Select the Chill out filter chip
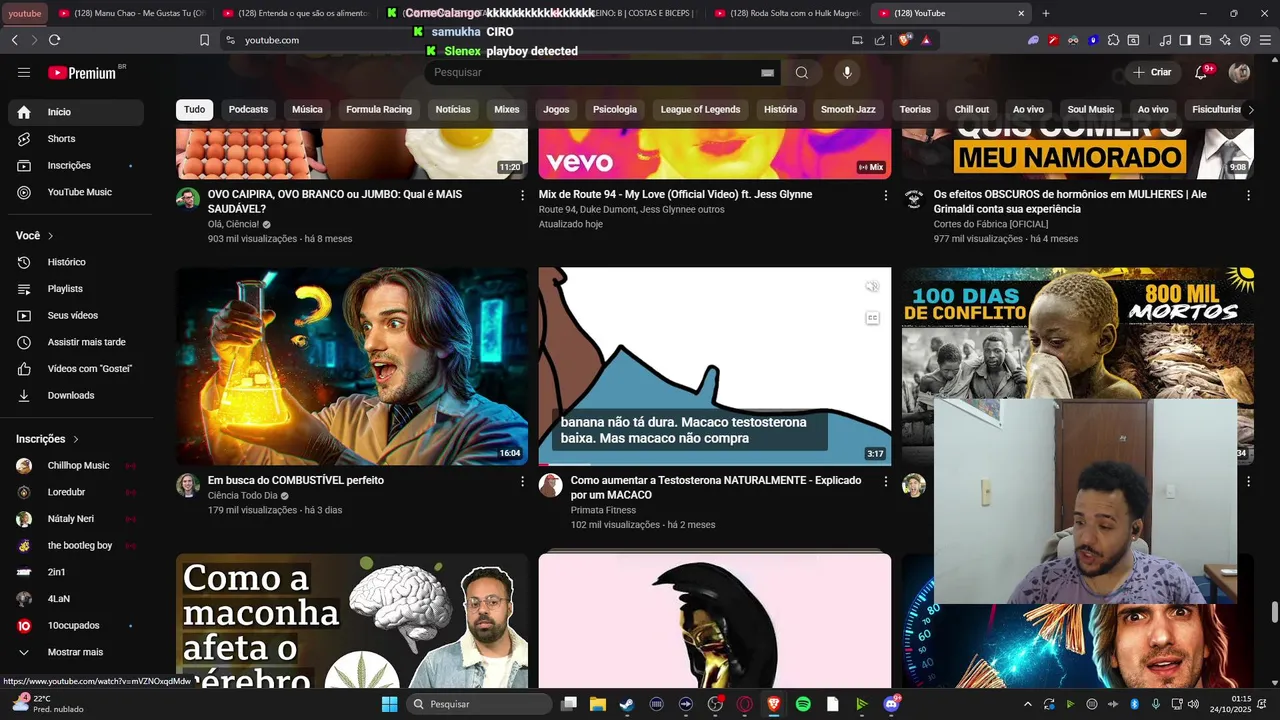The image size is (1280, 720). click(971, 110)
